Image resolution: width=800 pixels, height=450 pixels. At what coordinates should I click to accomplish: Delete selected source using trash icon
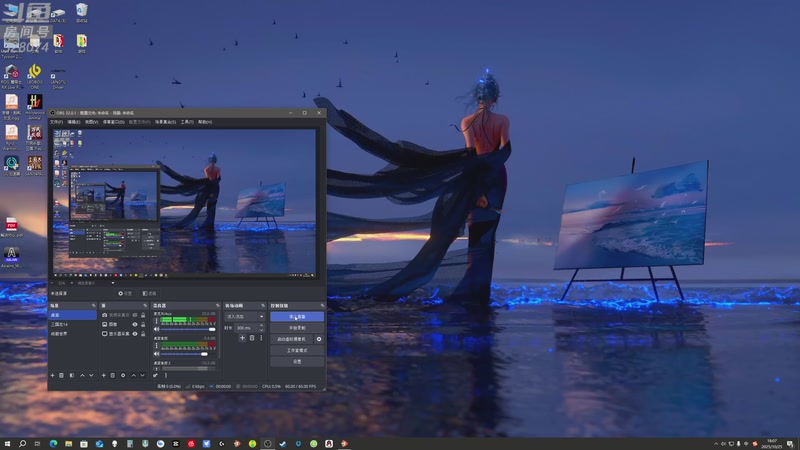(x=112, y=376)
